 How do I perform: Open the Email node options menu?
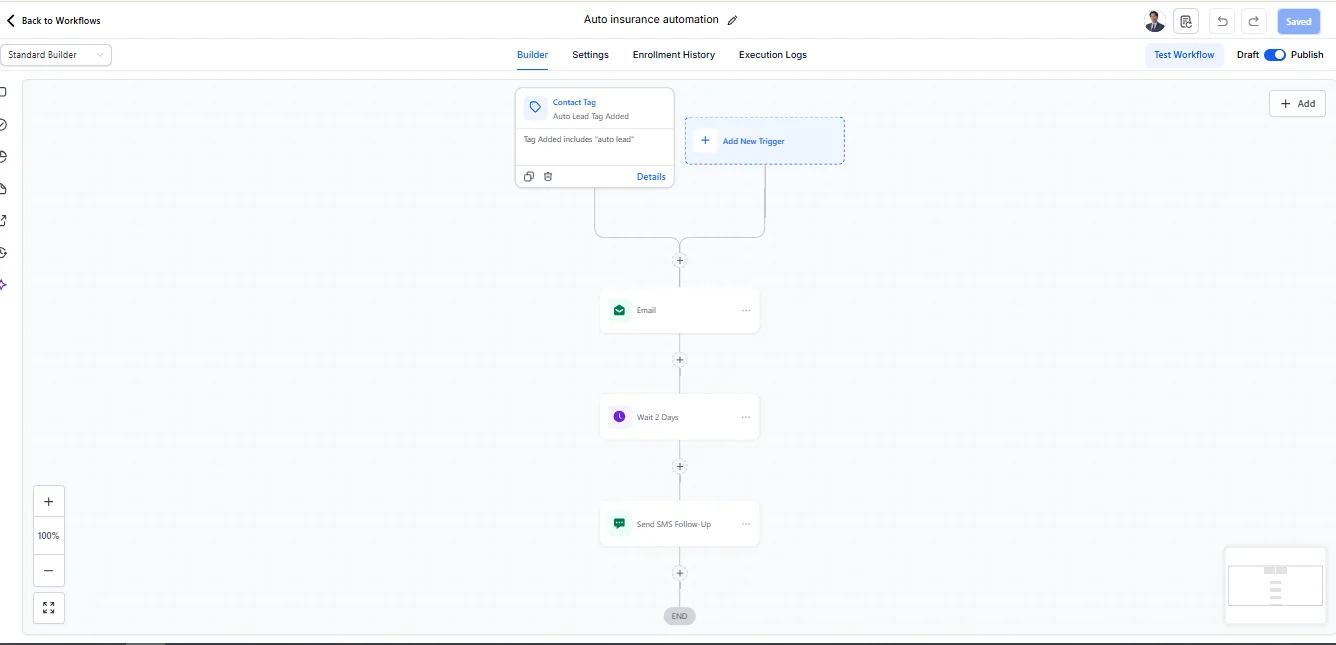tap(746, 310)
